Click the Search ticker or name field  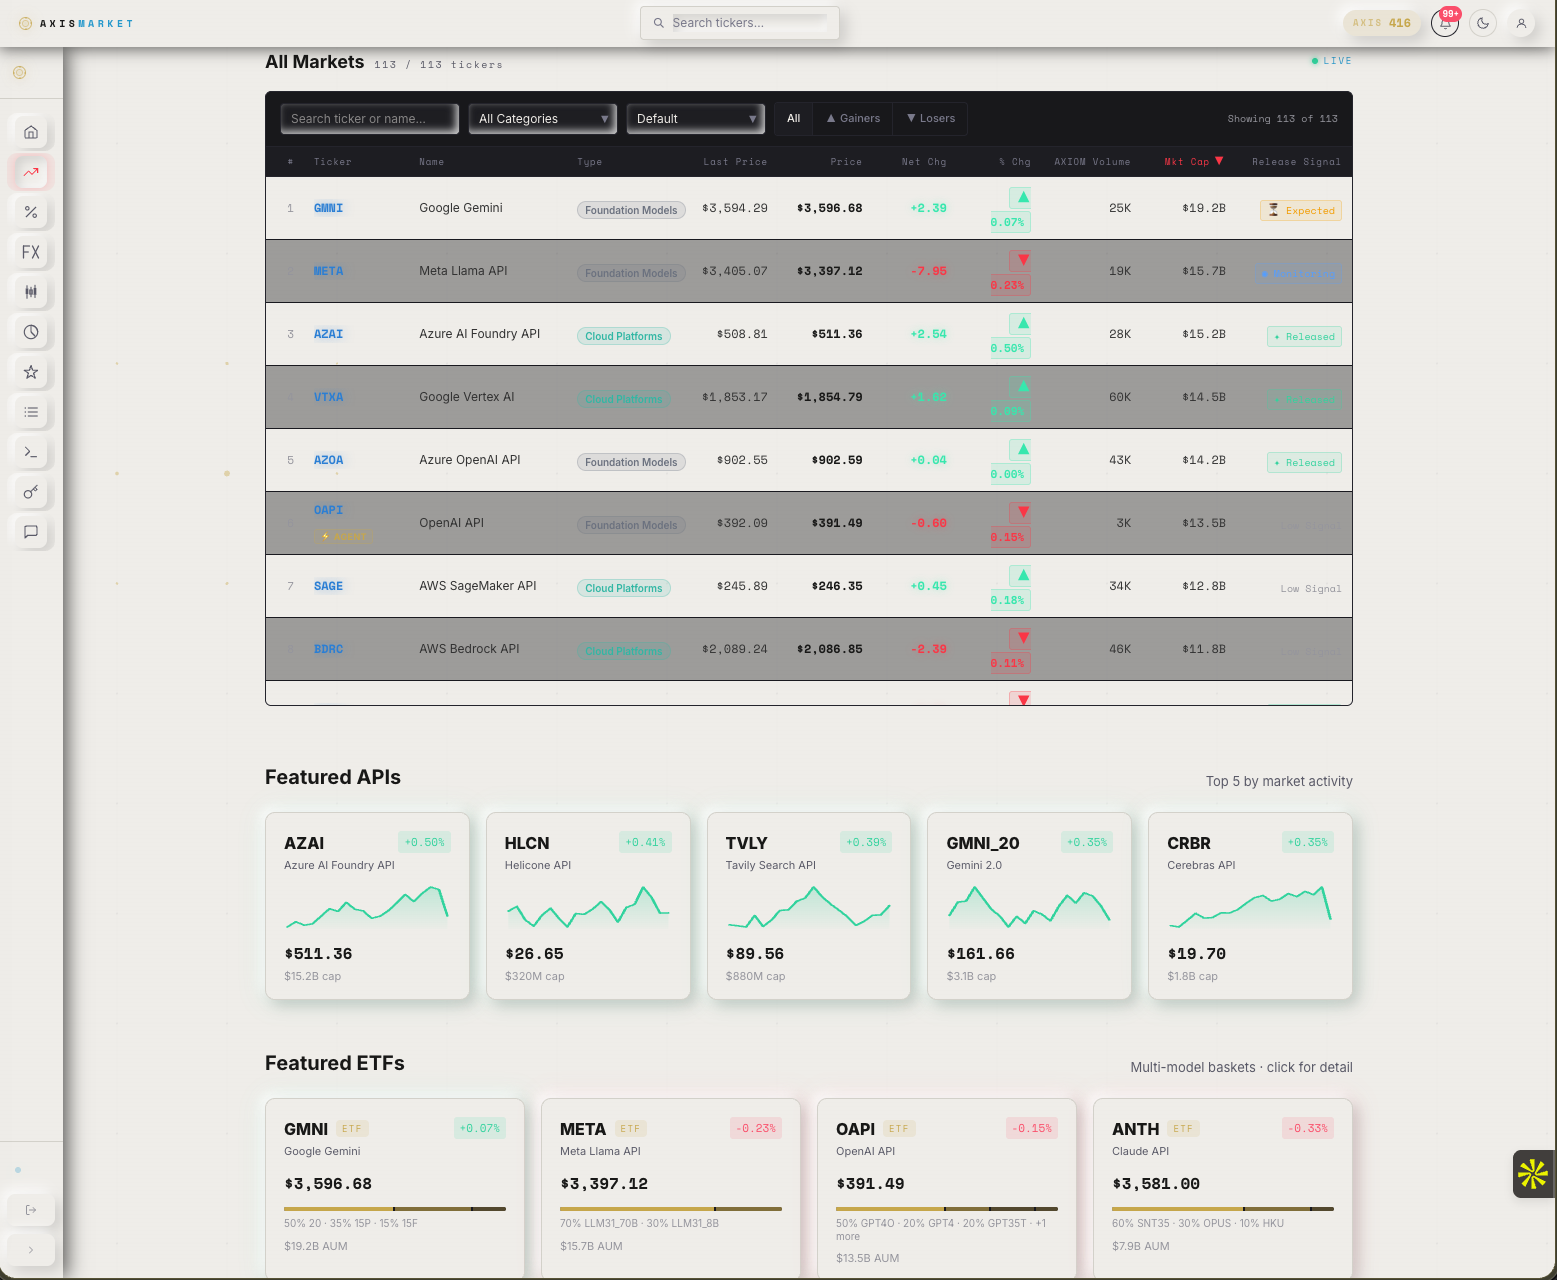(x=369, y=119)
